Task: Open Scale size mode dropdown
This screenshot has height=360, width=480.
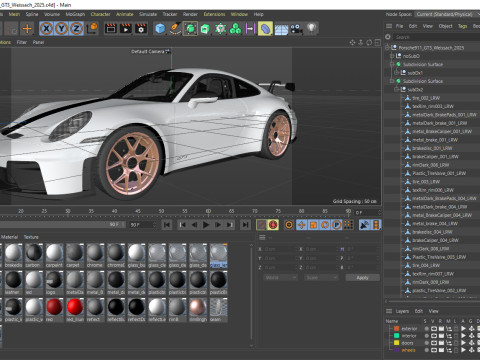Action: tap(321, 277)
